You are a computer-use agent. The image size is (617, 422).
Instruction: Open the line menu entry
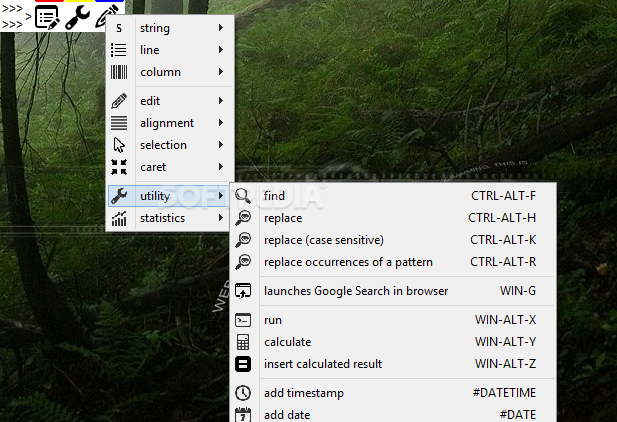point(170,50)
